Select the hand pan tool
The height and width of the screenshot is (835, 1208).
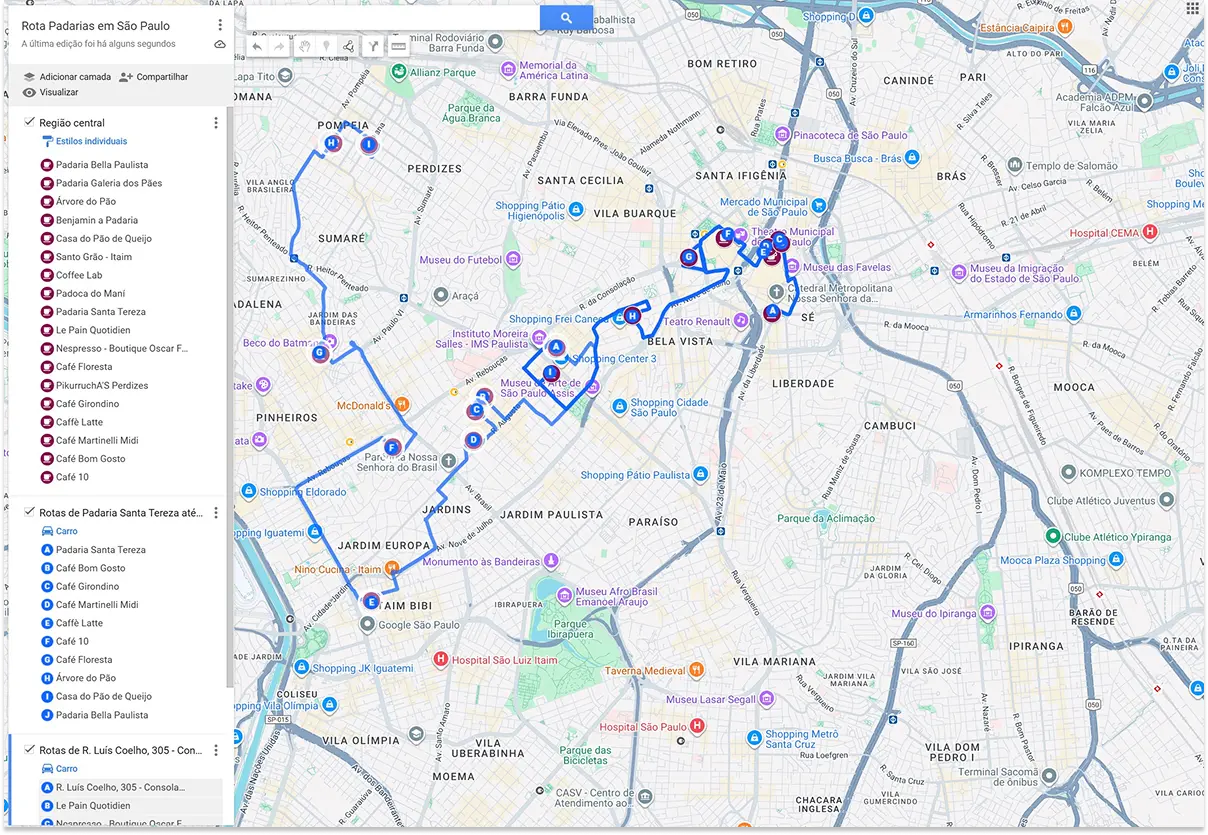coord(305,46)
